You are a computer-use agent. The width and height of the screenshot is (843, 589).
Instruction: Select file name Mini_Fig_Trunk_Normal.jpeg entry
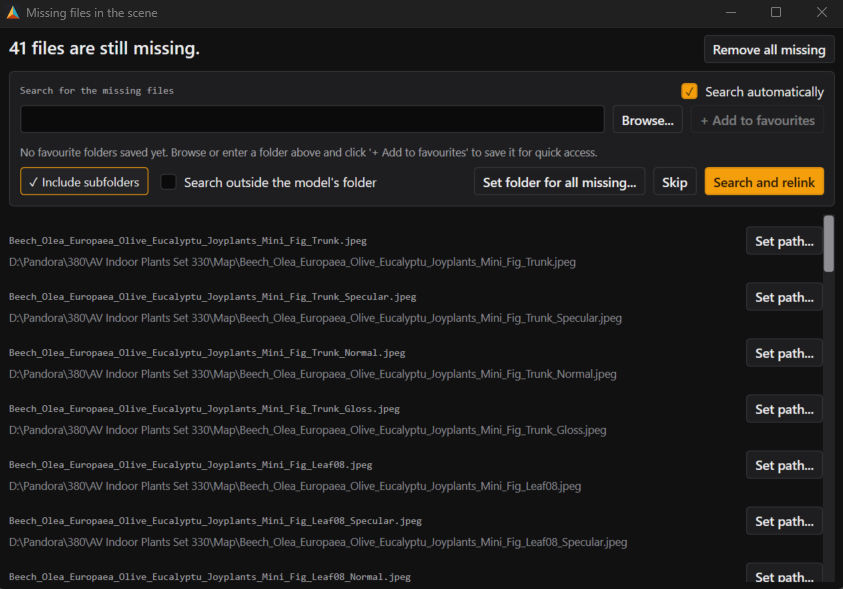click(207, 353)
